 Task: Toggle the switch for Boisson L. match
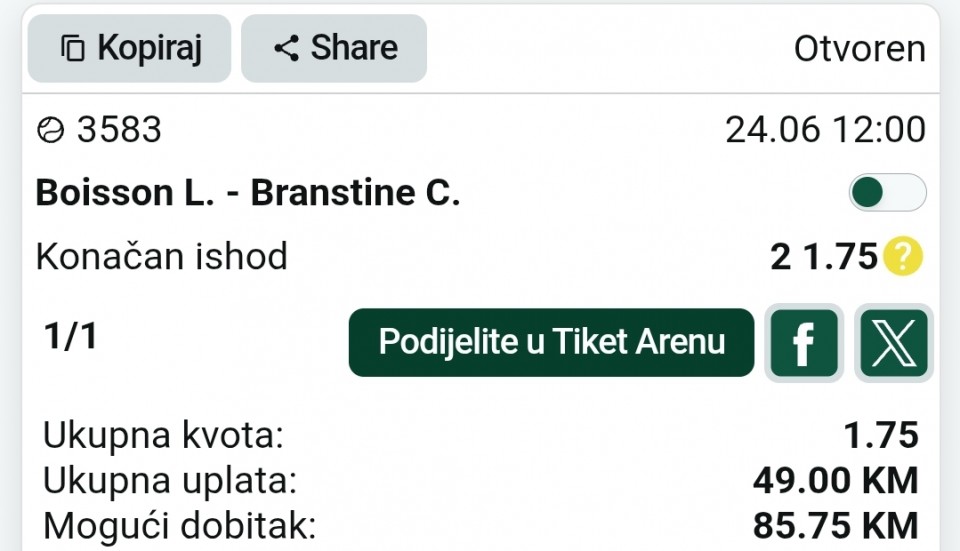click(887, 192)
